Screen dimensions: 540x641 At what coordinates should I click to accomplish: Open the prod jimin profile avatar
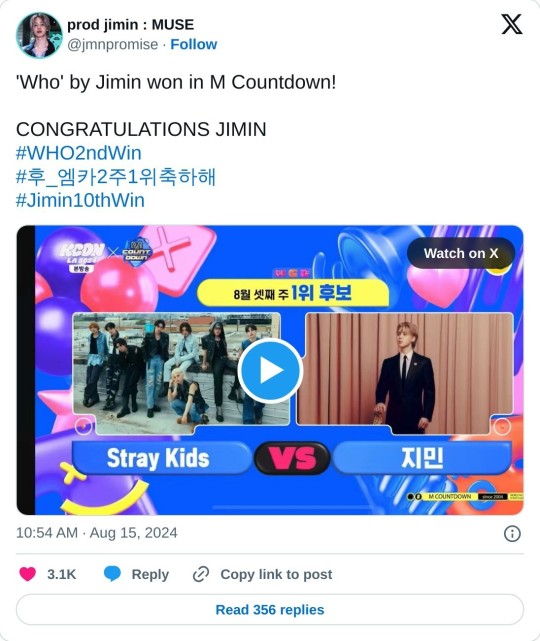(39, 35)
